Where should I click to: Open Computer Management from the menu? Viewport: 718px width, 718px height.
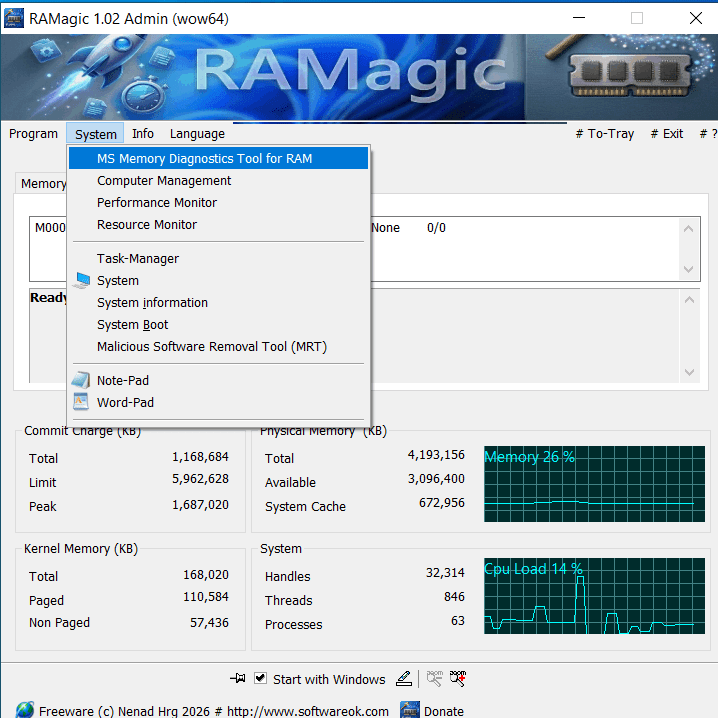click(x=218, y=180)
